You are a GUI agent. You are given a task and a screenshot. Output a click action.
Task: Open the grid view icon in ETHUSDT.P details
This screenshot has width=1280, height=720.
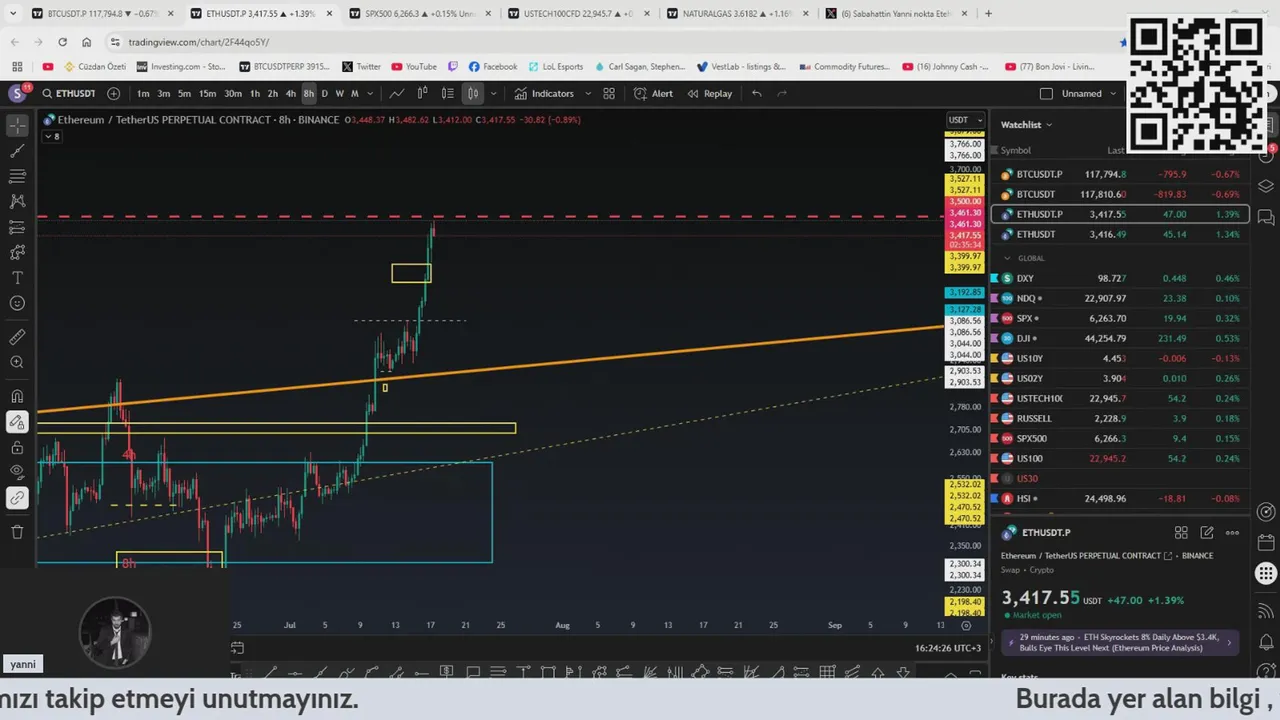[1181, 533]
